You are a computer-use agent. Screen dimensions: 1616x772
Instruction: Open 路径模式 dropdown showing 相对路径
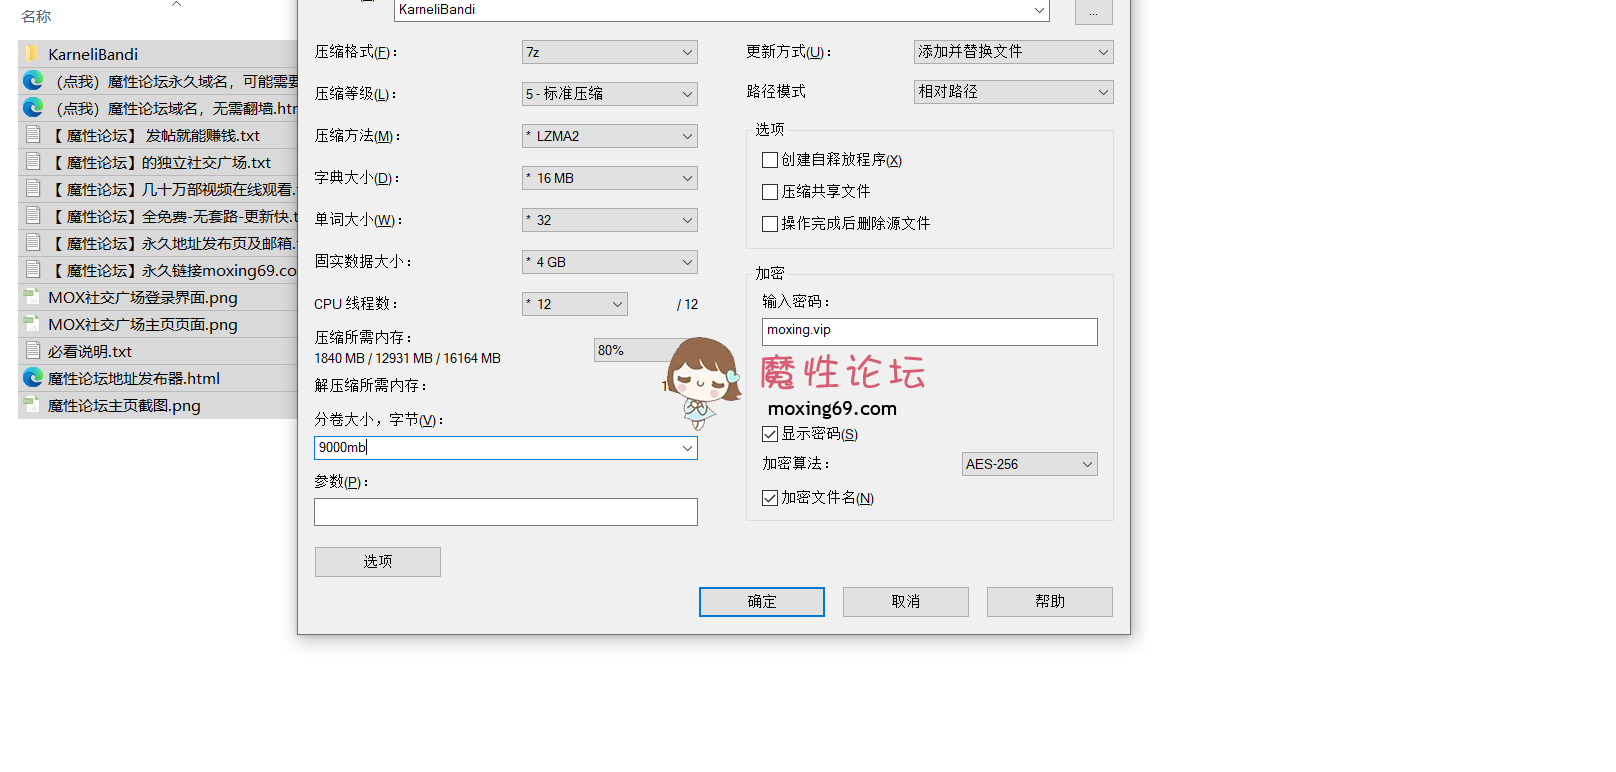(1013, 92)
